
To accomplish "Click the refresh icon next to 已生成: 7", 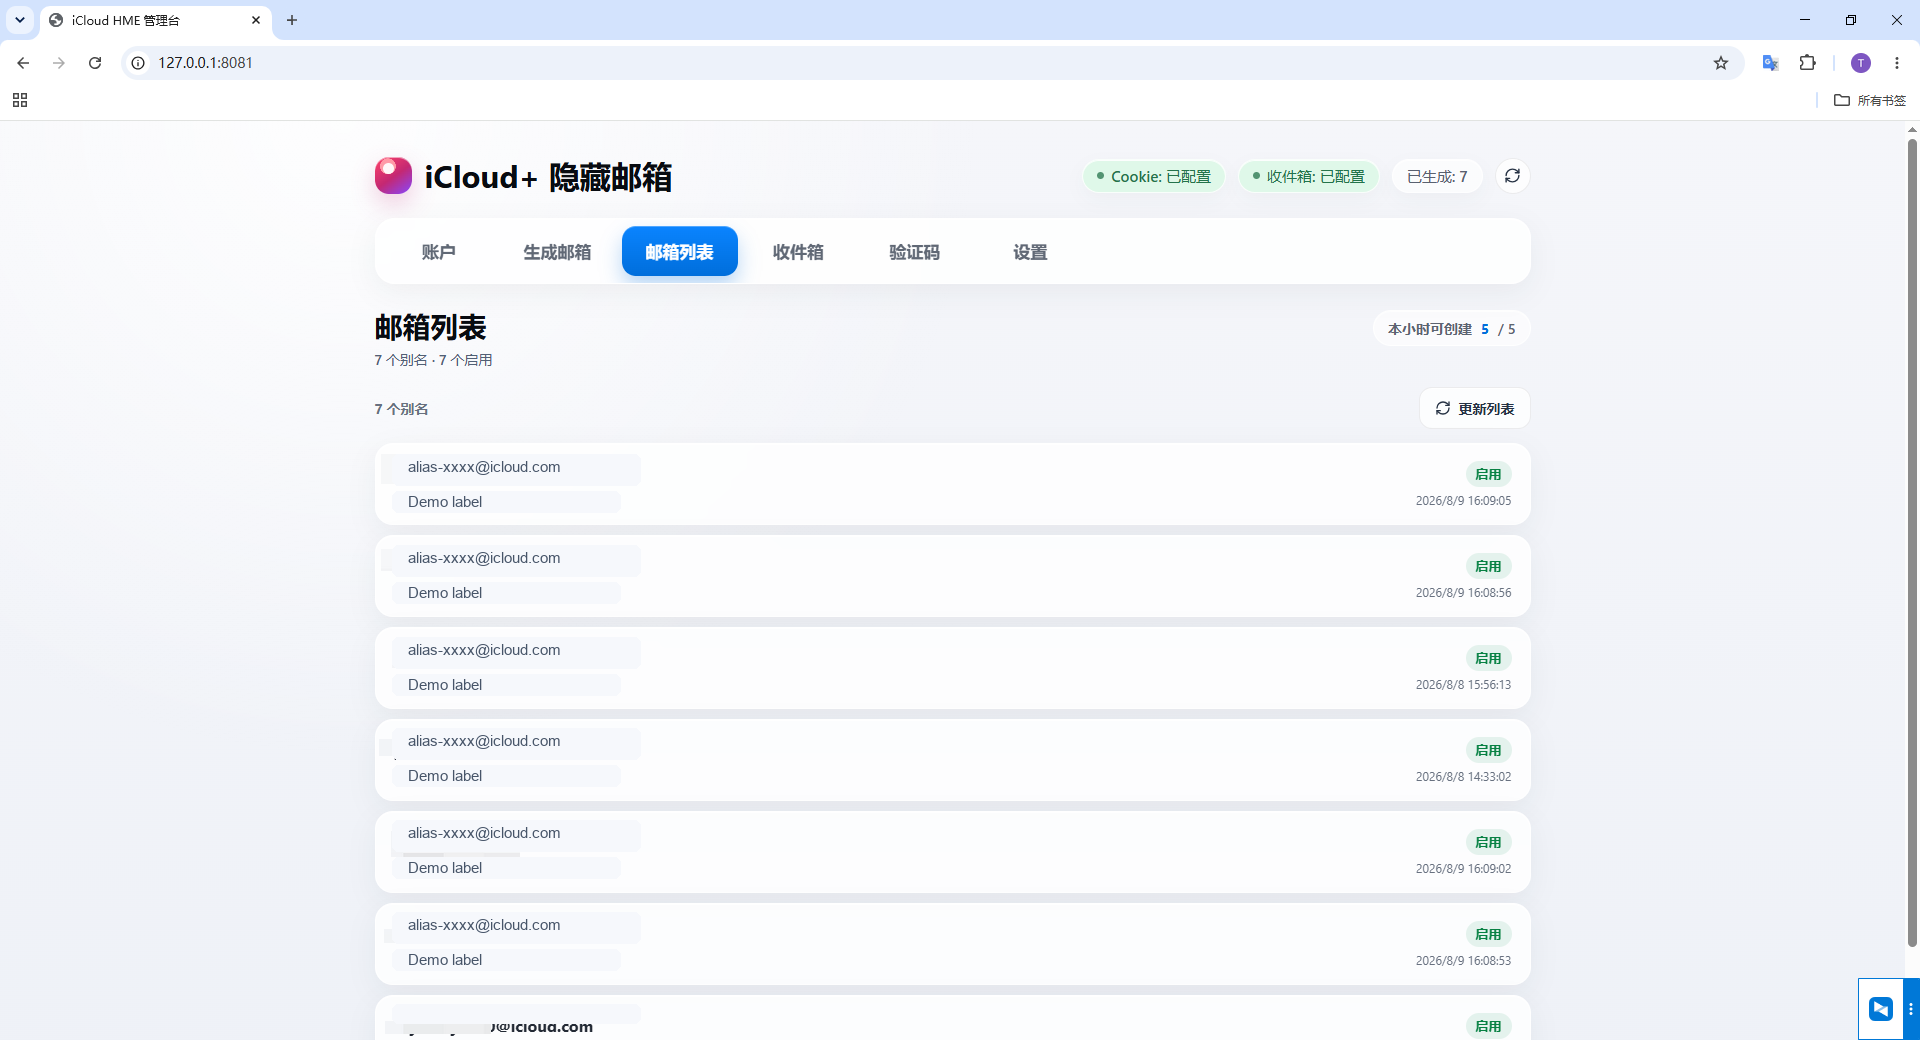I will 1512,176.
